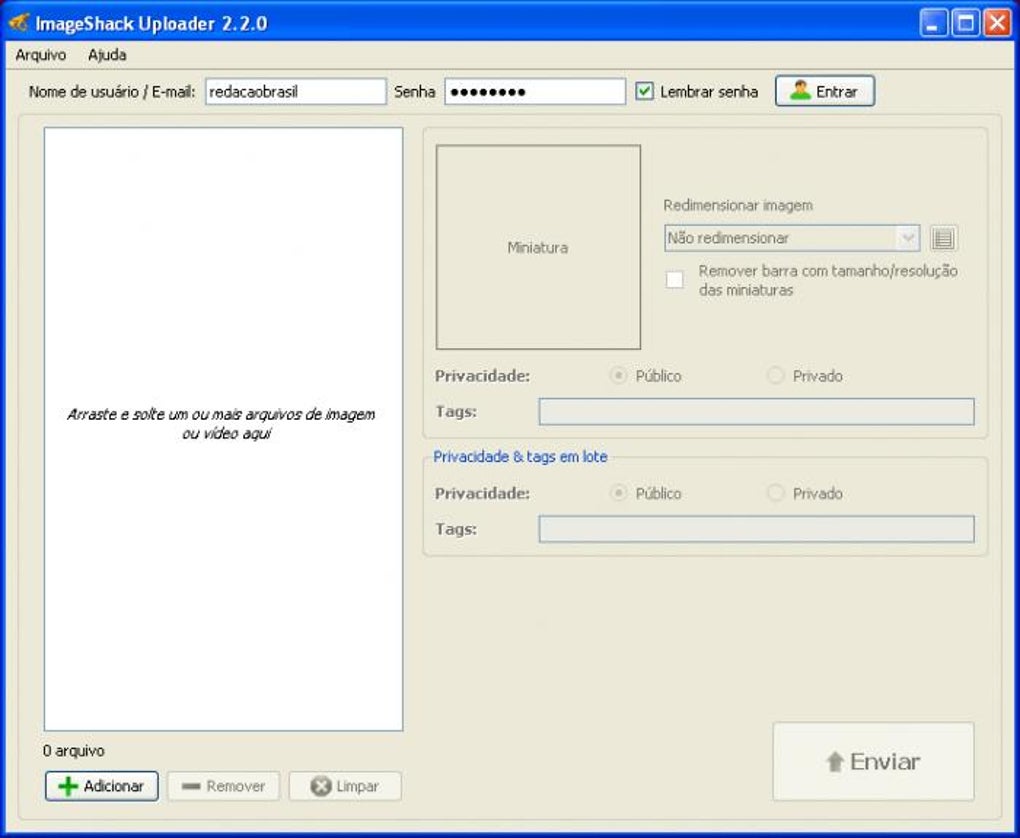Click the Senha password field
Viewport: 1020px width, 838px height.
click(535, 92)
